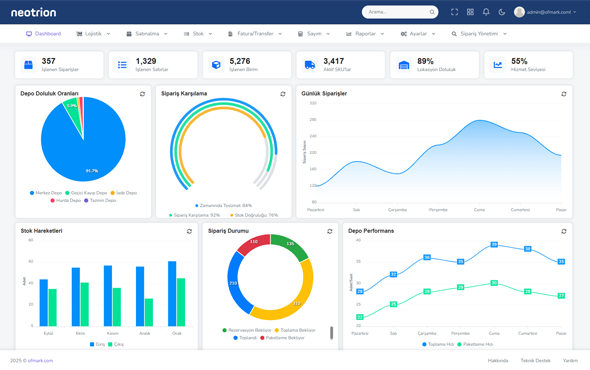Image resolution: width=590 pixels, height=370 pixels.
Task: Refresh Sipariş Durumu chart
Action: coord(330,231)
